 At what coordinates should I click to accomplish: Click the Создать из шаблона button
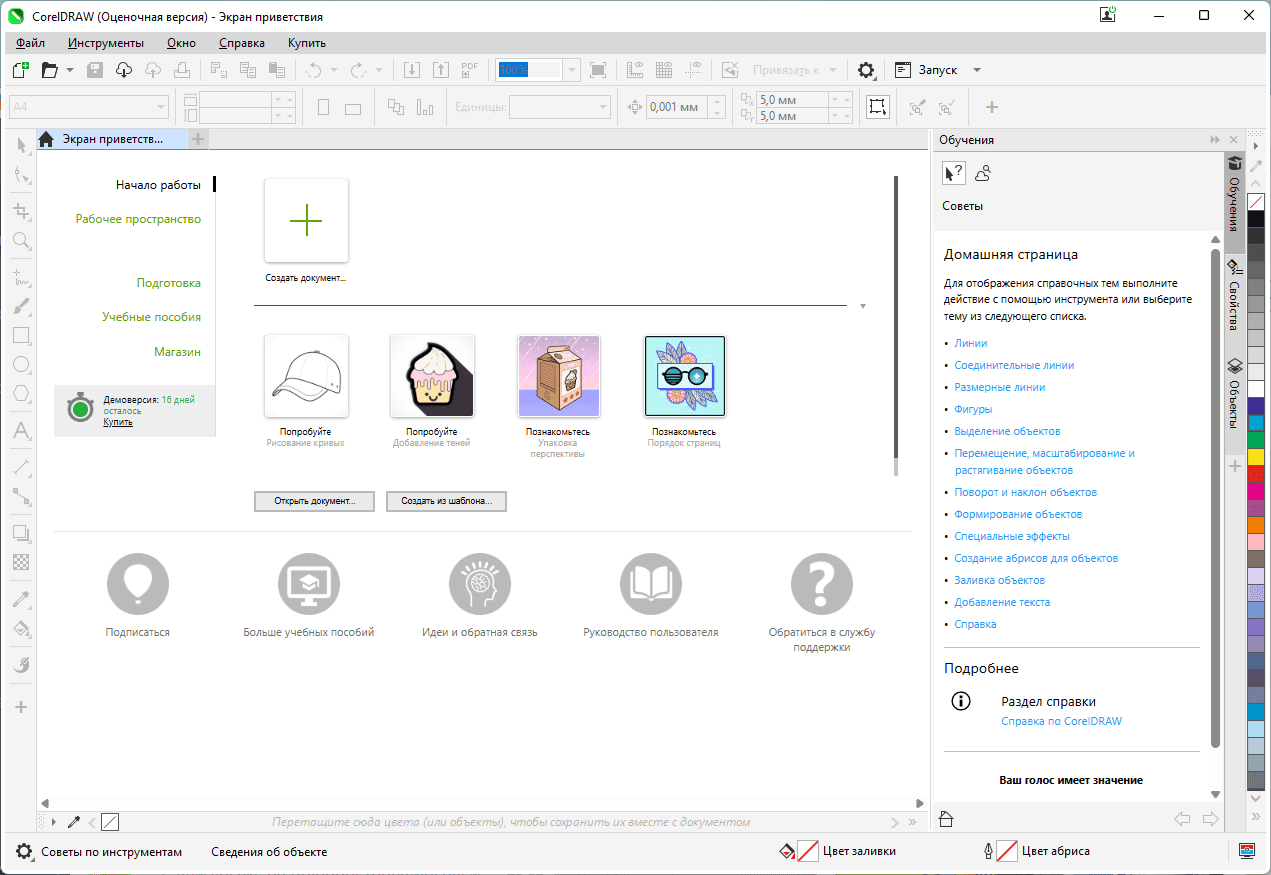pyautogui.click(x=446, y=501)
